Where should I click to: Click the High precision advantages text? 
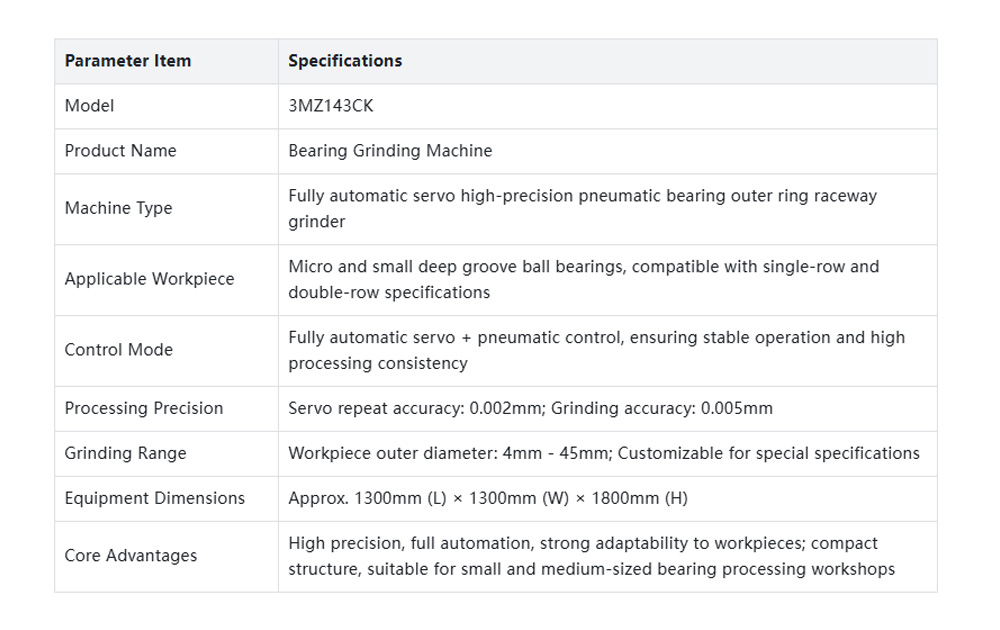(x=592, y=556)
